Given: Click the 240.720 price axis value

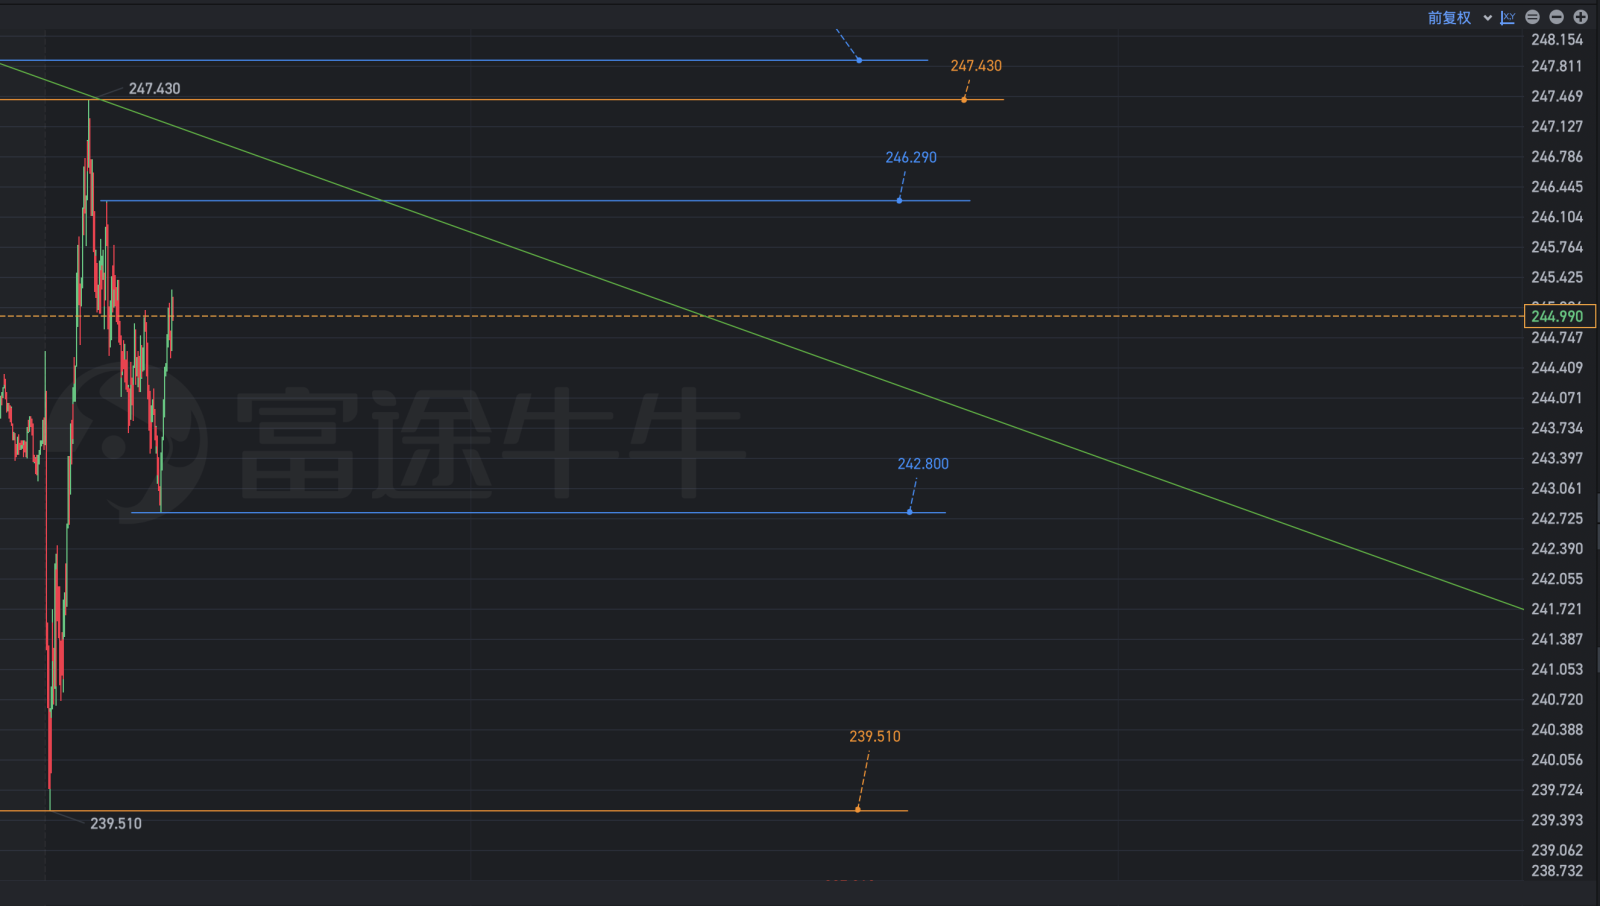Looking at the screenshot, I should pyautogui.click(x=1557, y=700).
